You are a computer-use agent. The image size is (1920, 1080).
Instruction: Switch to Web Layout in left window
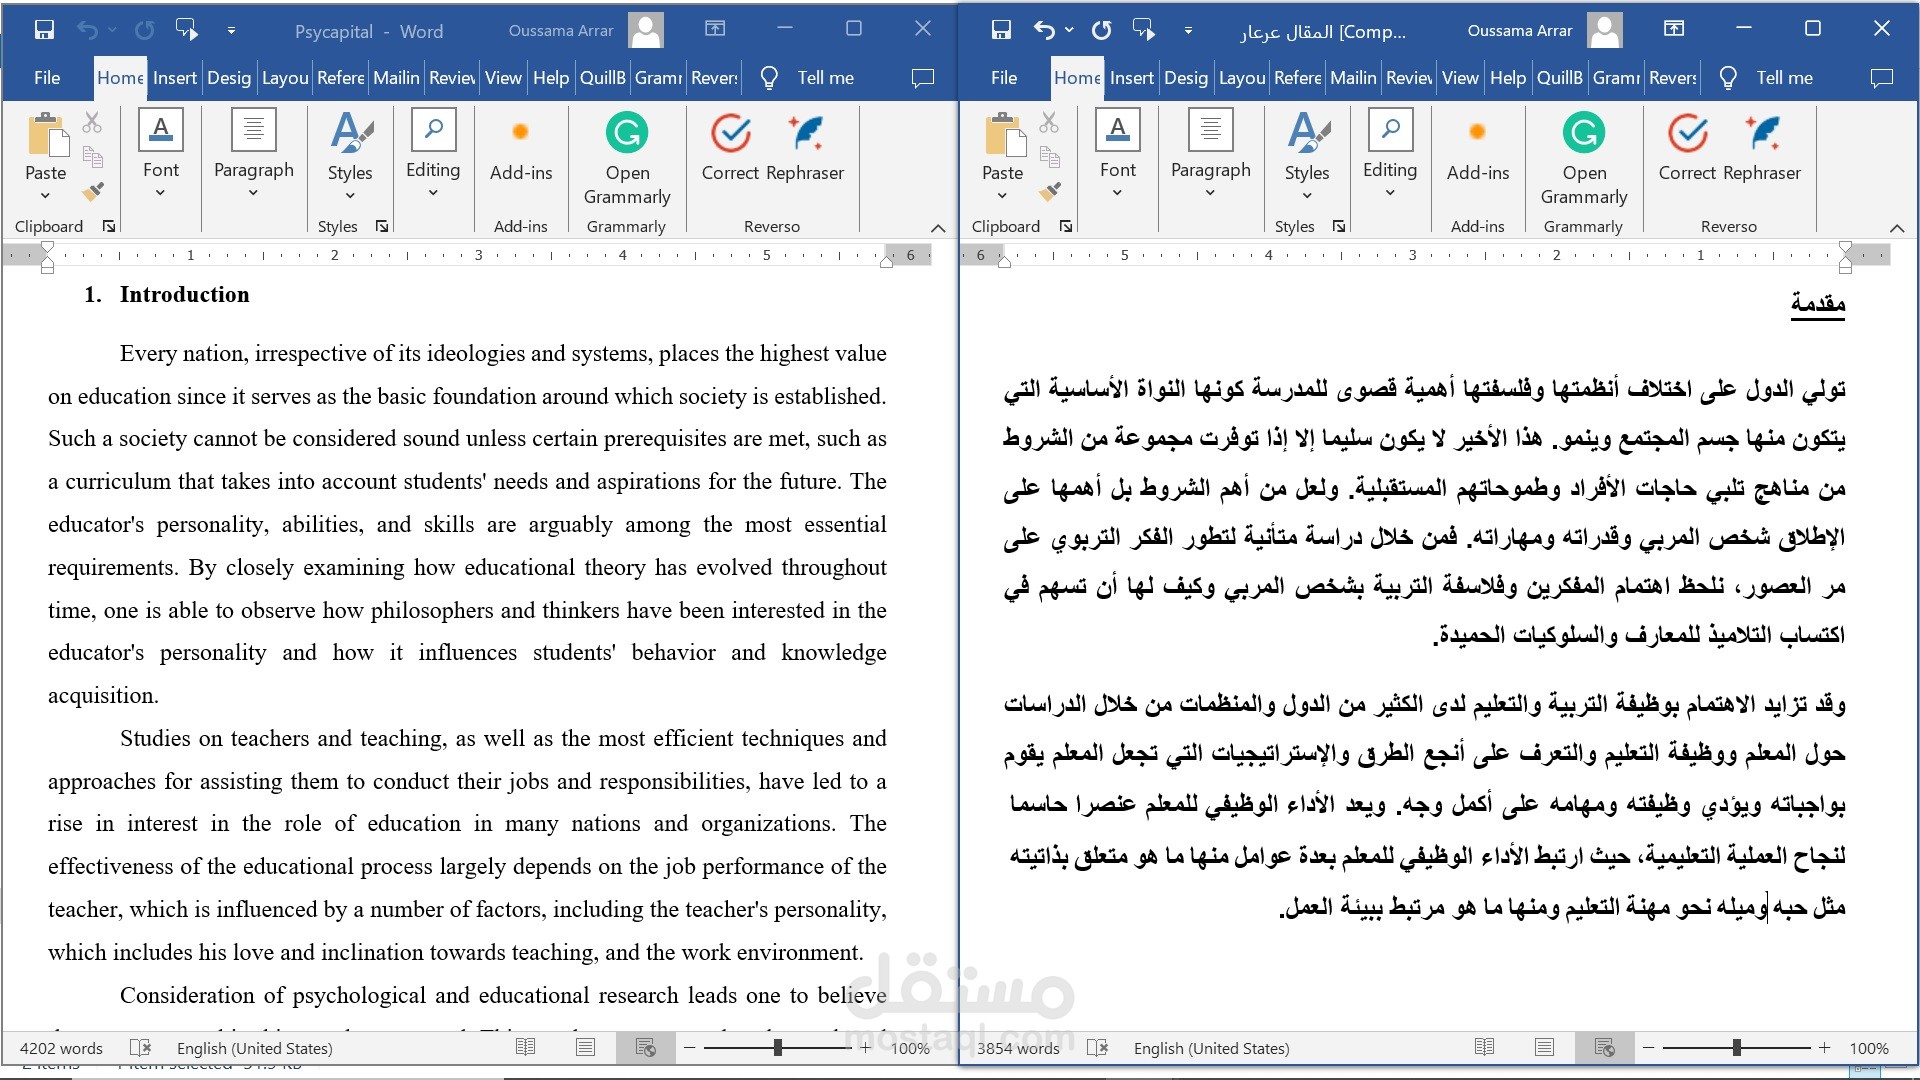click(645, 1048)
